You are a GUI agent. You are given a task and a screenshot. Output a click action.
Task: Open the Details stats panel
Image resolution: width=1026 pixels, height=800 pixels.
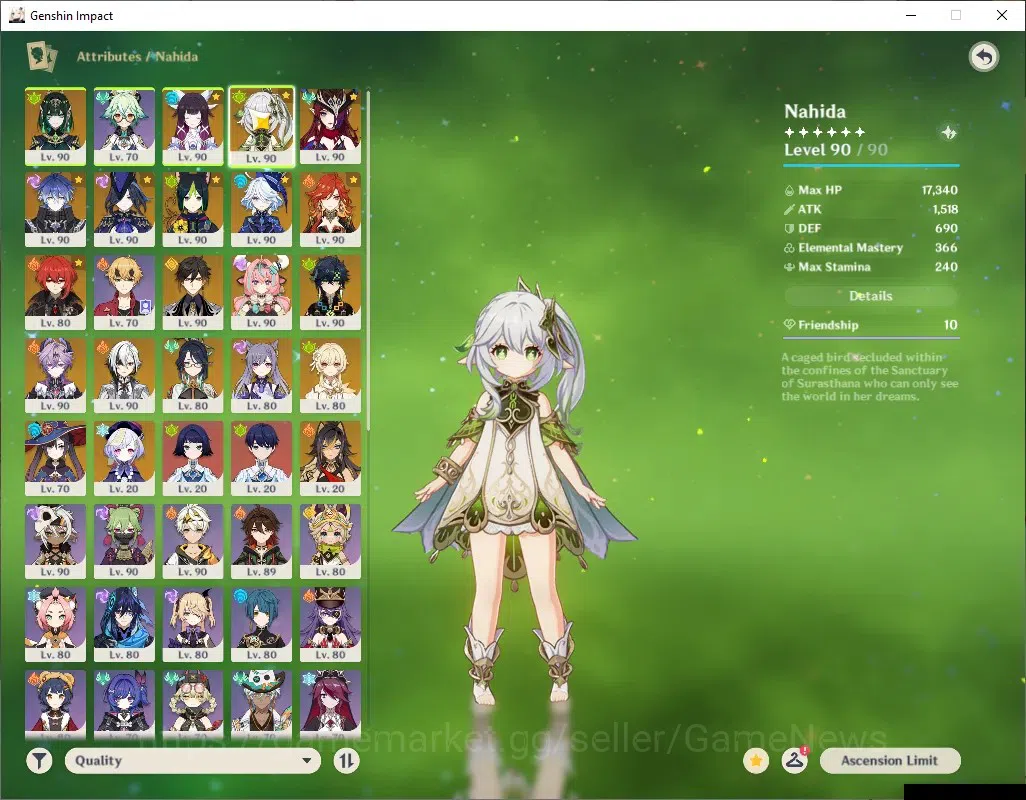tap(871, 296)
